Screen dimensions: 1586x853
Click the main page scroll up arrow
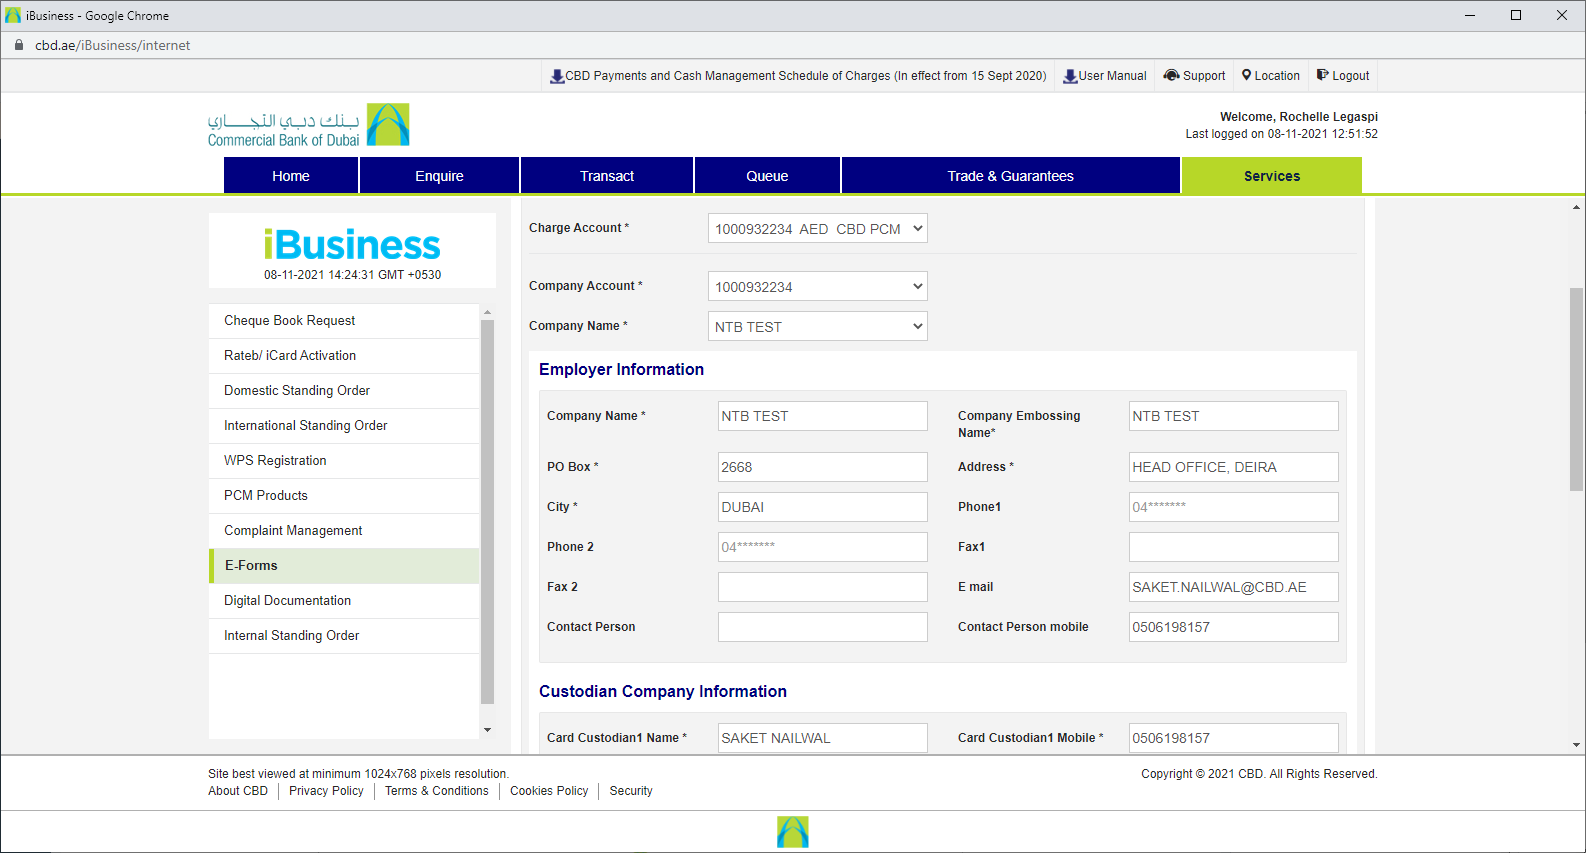click(x=1577, y=207)
